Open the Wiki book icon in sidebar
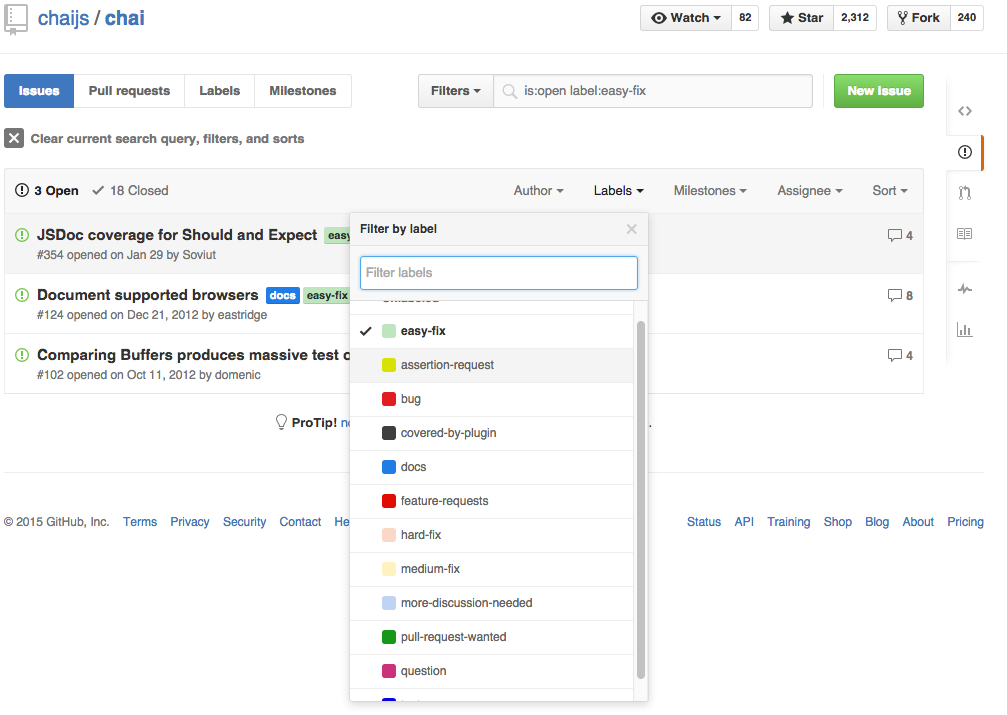Screen dimensions: 1007x715 [x=965, y=234]
